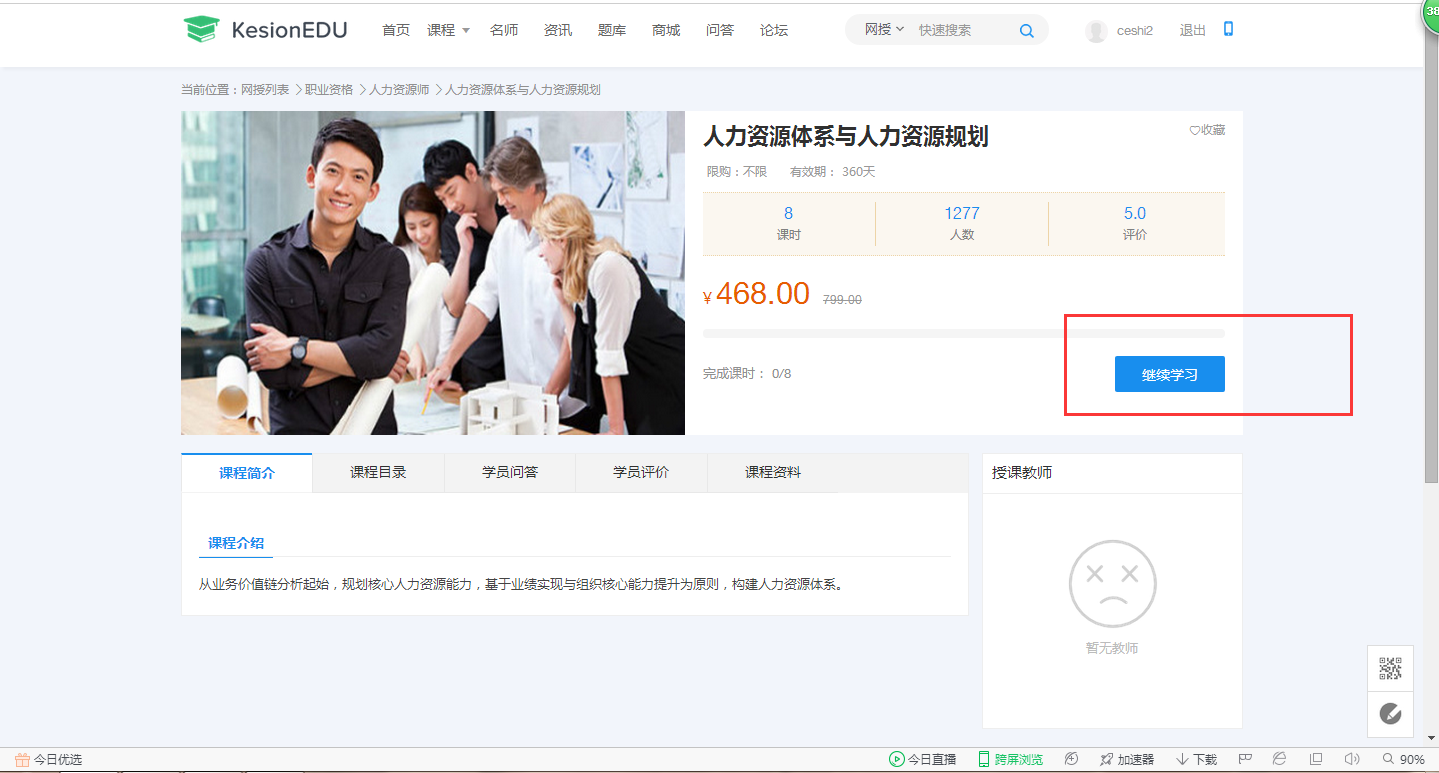Screen dimensions: 1439x773
Task: Go to 人力资源师 in the breadcrumb trail
Action: click(x=400, y=89)
